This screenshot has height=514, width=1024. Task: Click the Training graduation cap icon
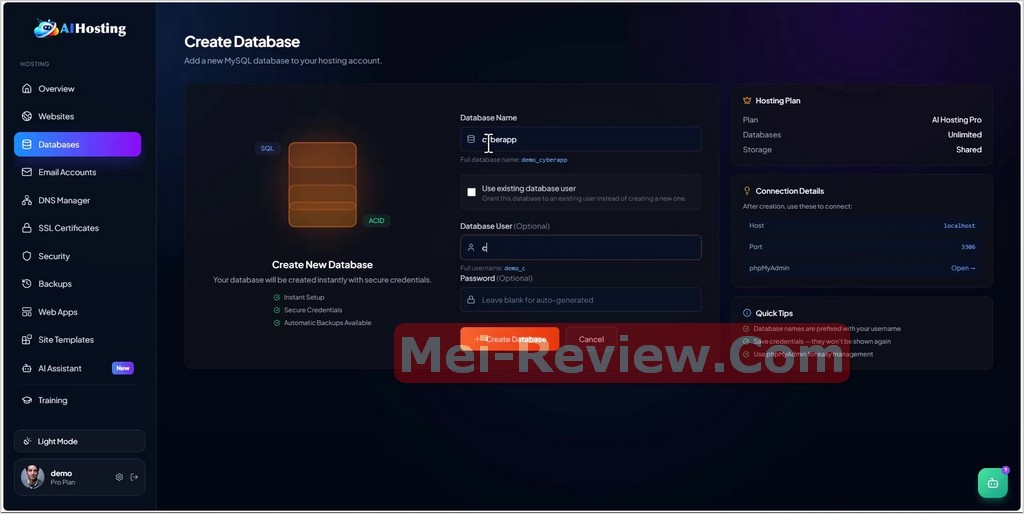27,400
